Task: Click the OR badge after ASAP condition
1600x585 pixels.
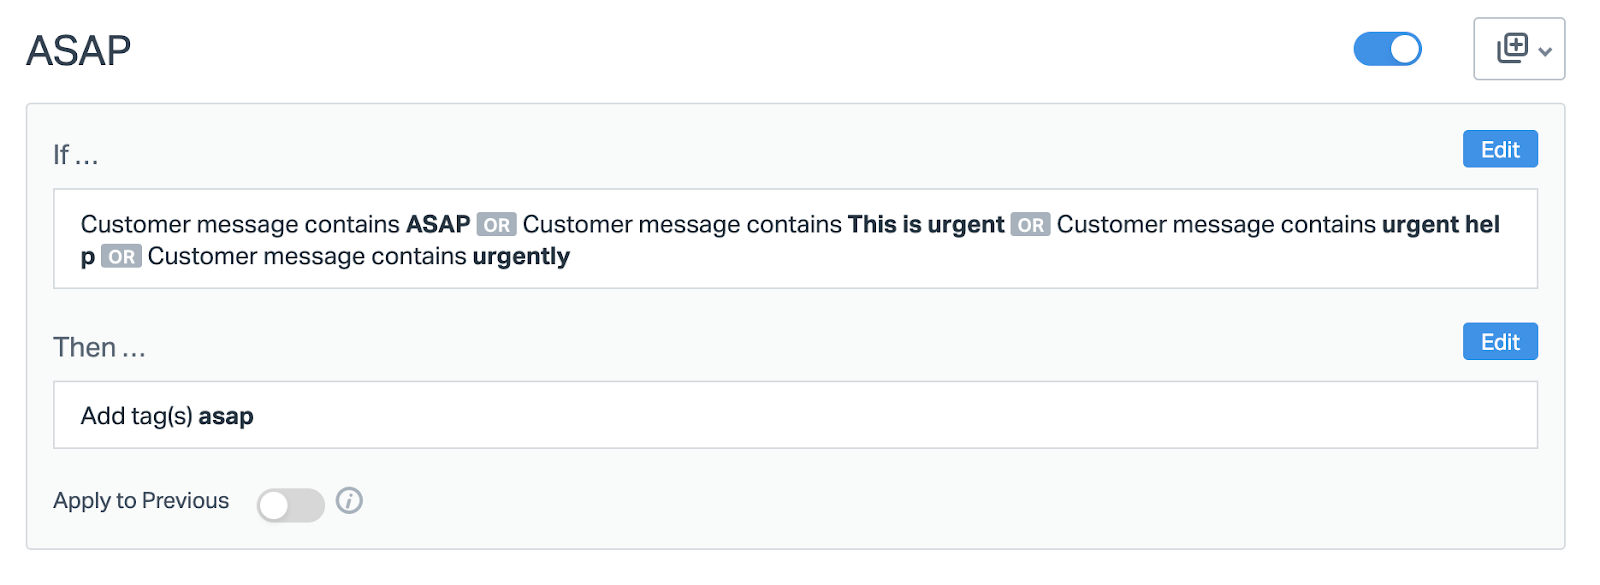Action: pos(496,225)
